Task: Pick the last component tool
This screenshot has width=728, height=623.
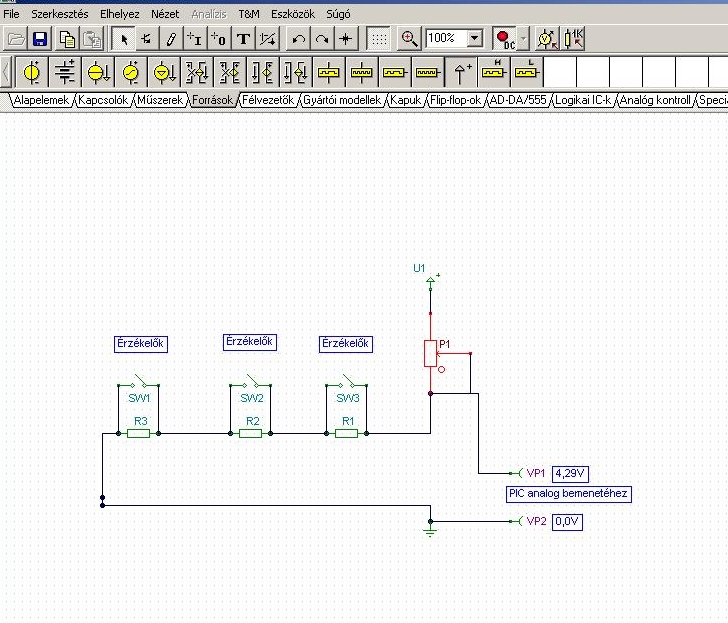Action: tap(147, 39)
